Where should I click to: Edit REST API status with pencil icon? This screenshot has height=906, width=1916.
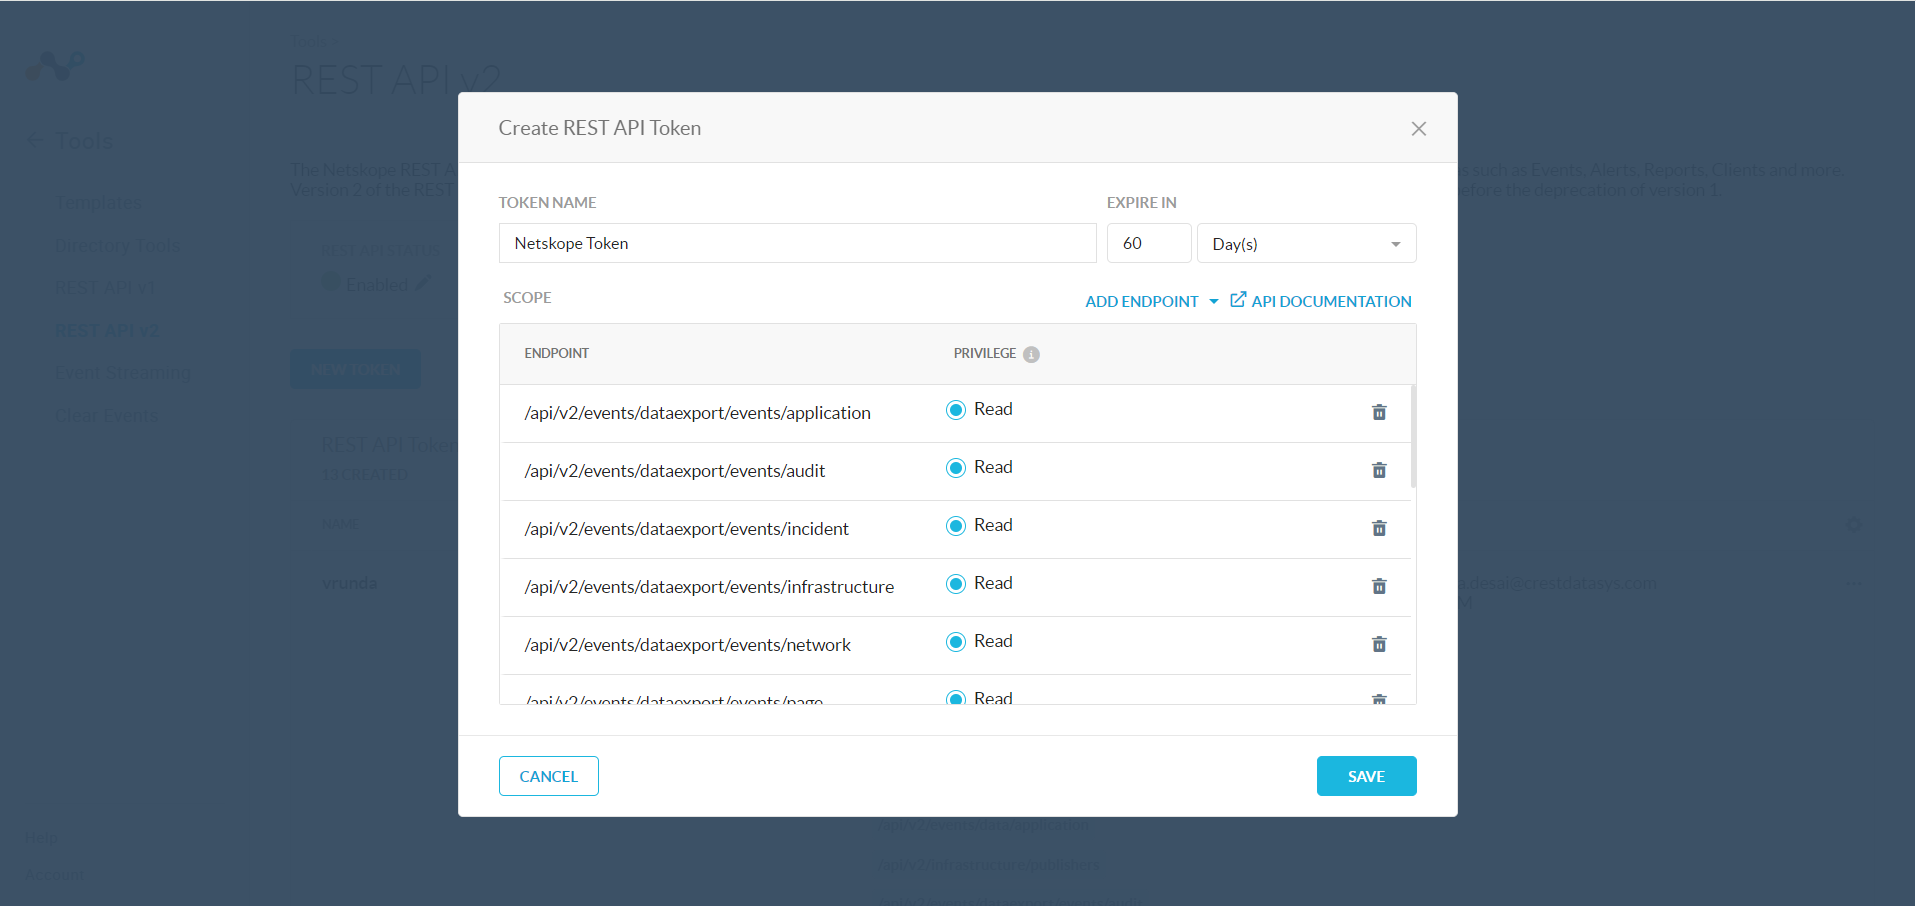[423, 283]
